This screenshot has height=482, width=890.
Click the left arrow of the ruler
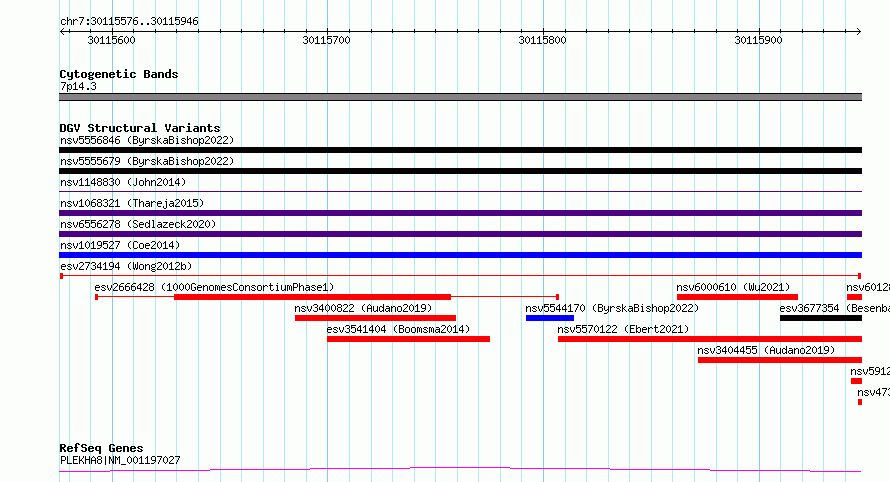[x=62, y=31]
